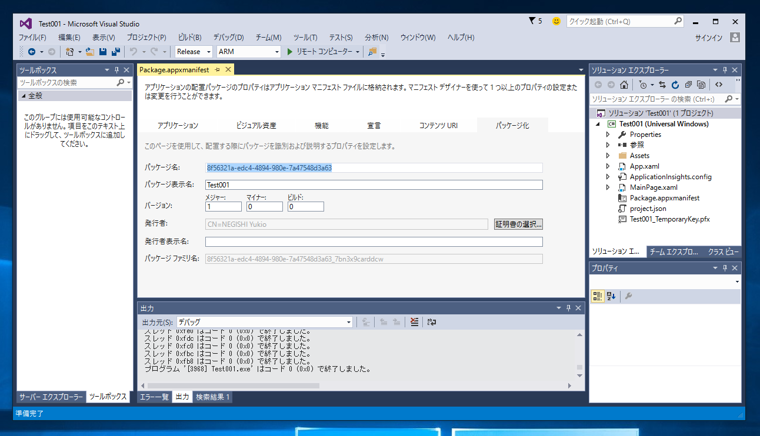The width and height of the screenshot is (760, 436).
Task: Start debugging with the green play icon
Action: click(289, 51)
